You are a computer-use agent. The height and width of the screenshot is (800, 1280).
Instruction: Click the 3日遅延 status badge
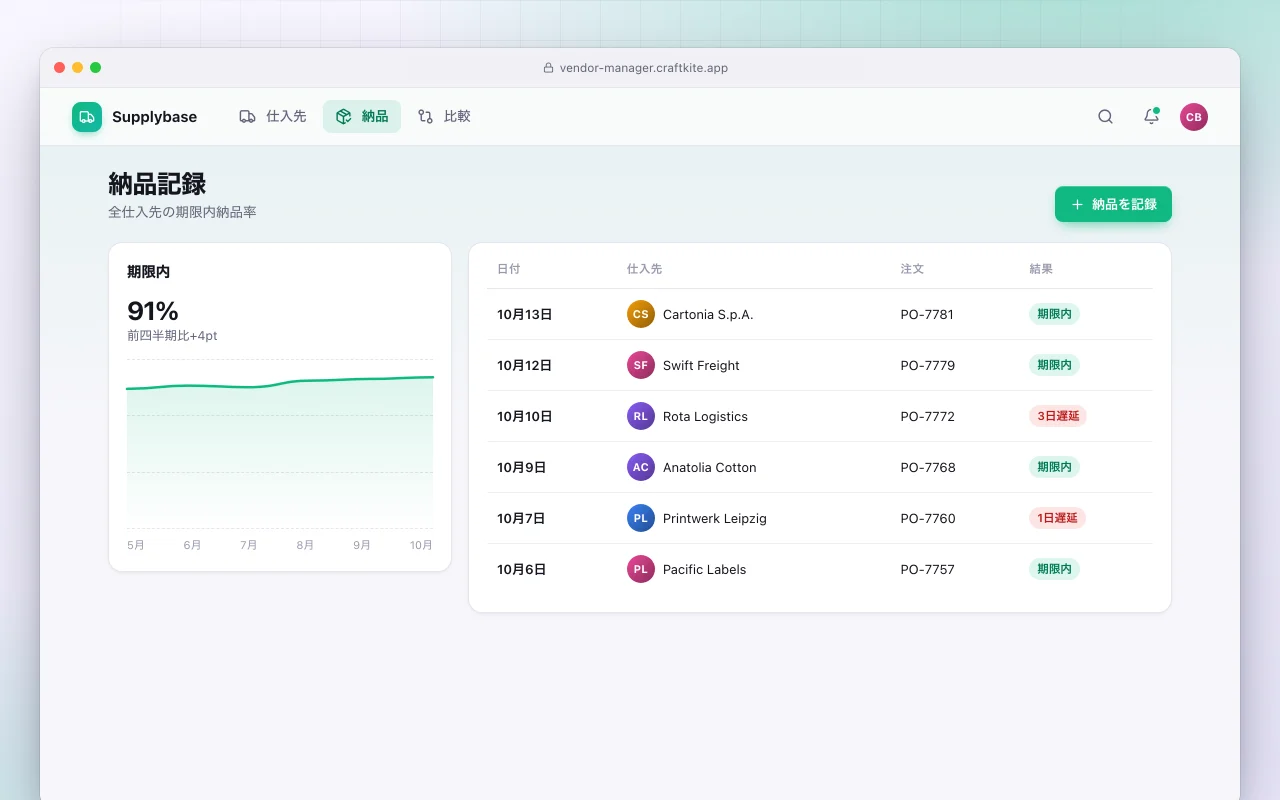tap(1058, 416)
